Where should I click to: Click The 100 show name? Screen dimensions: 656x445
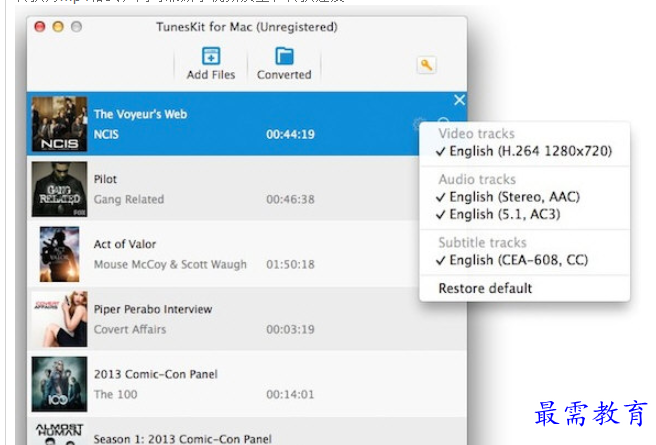coord(115,394)
